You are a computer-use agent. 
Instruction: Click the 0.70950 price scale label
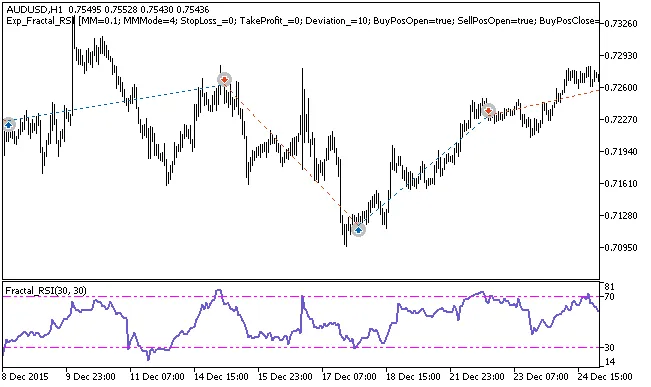(x=622, y=247)
